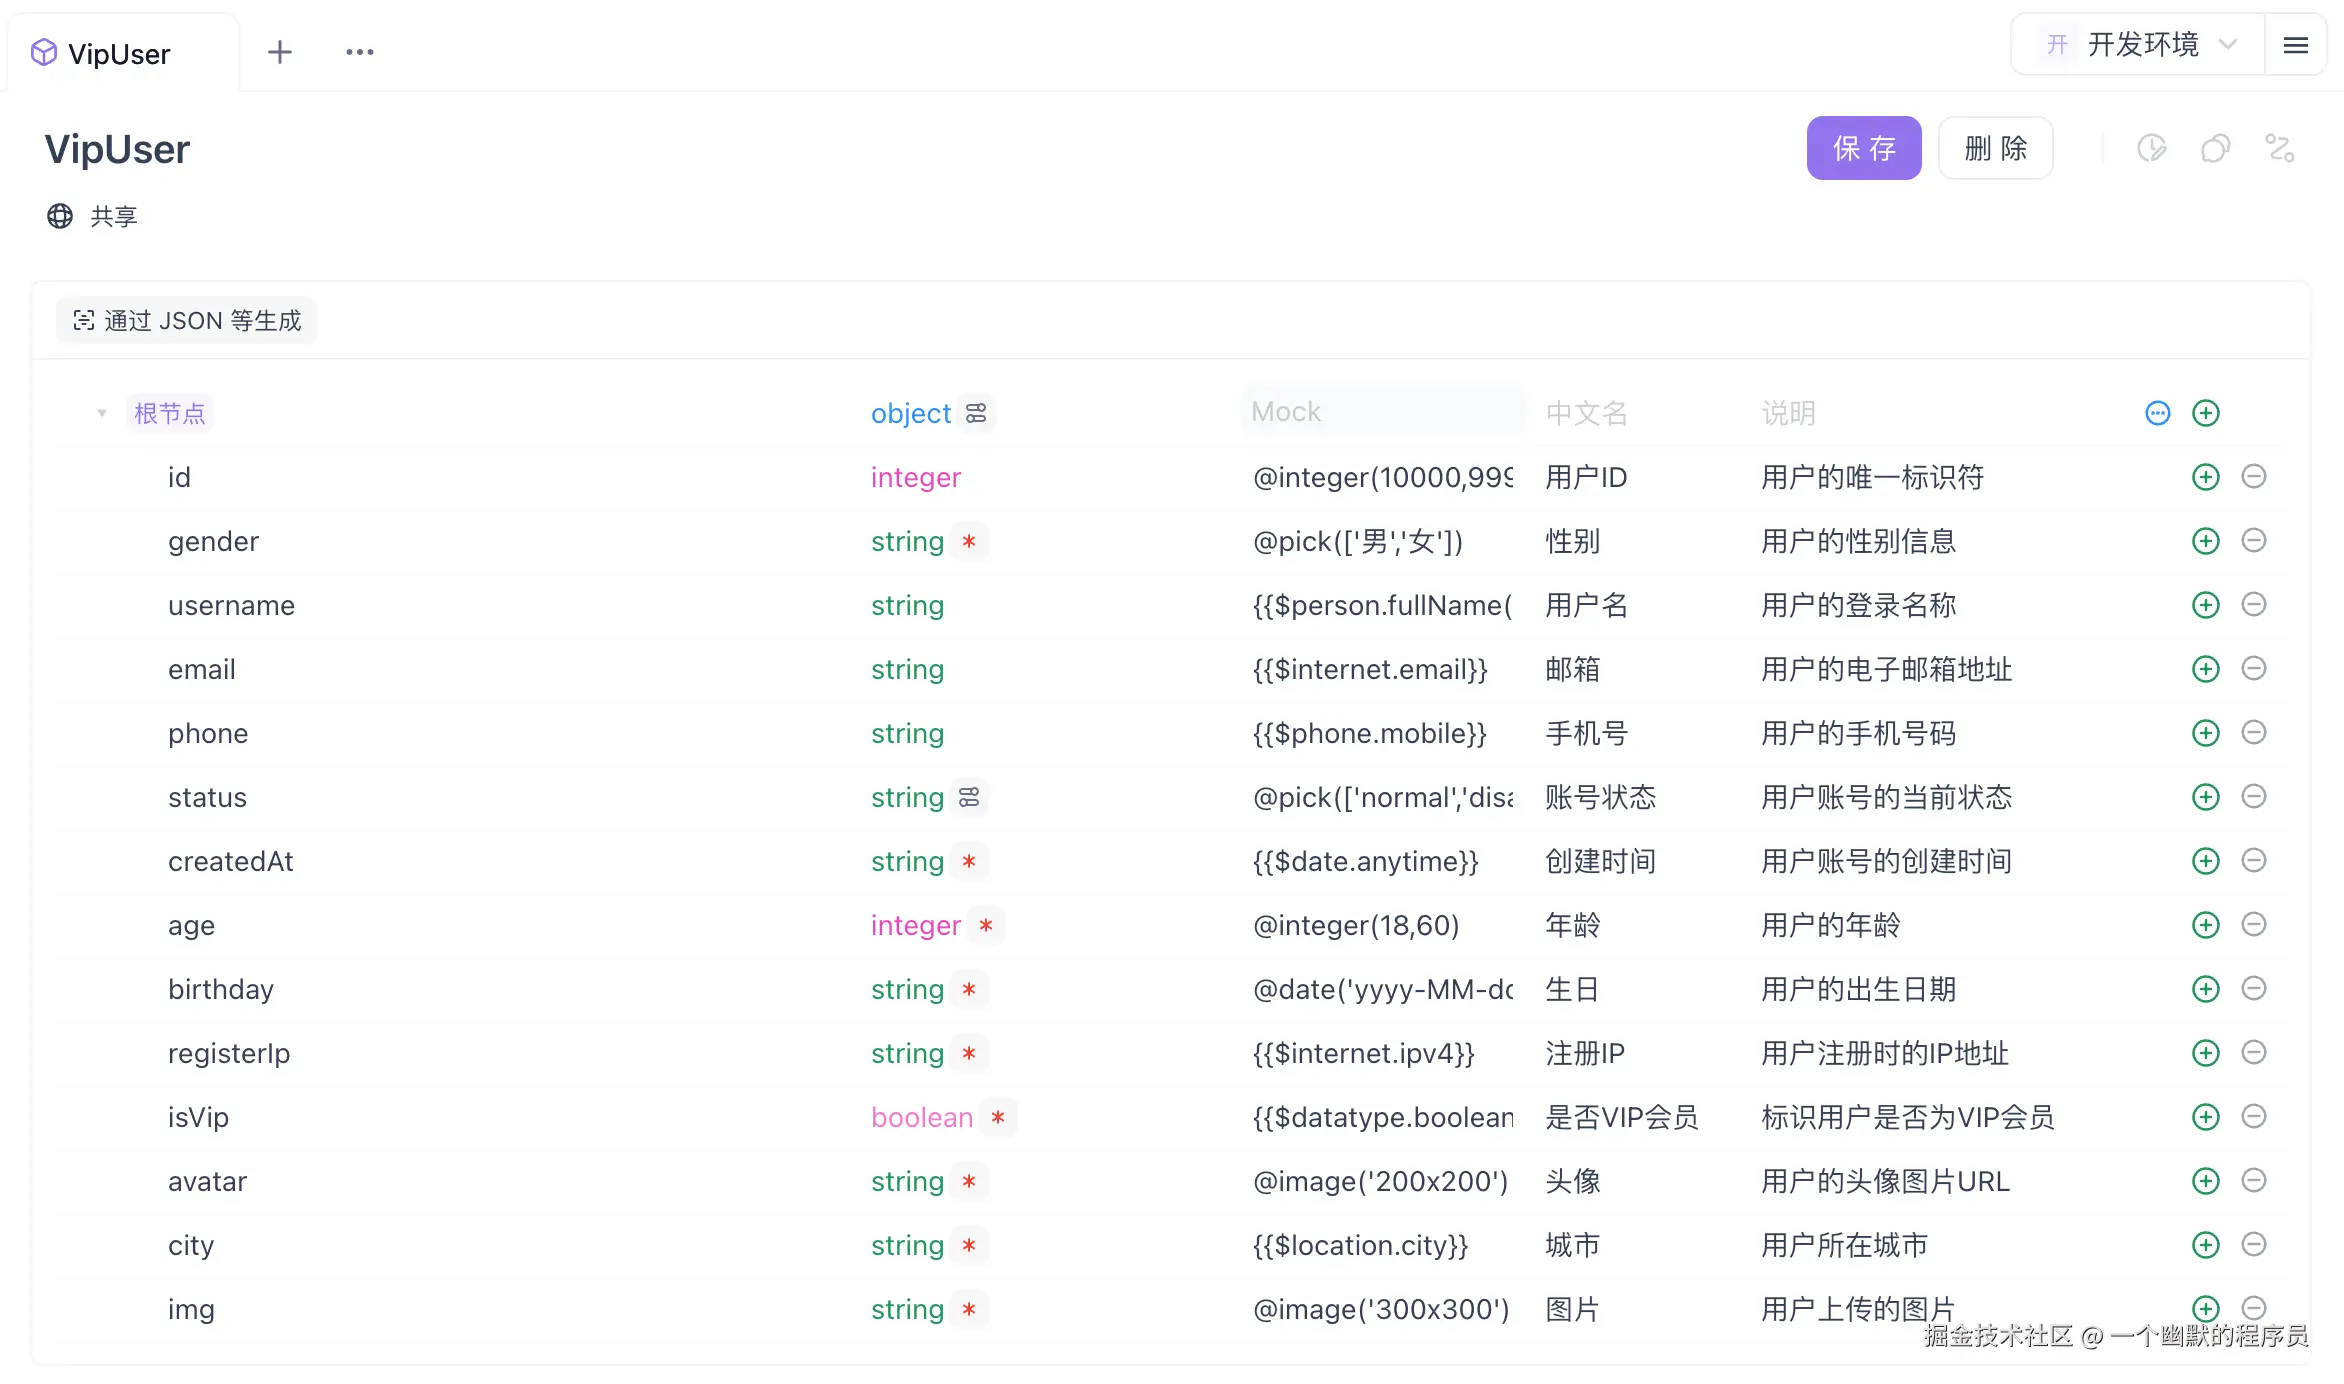Image resolution: width=2344 pixels, height=1384 pixels.
Task: Open the circled ellipsis options icon on the root row
Action: click(2157, 412)
